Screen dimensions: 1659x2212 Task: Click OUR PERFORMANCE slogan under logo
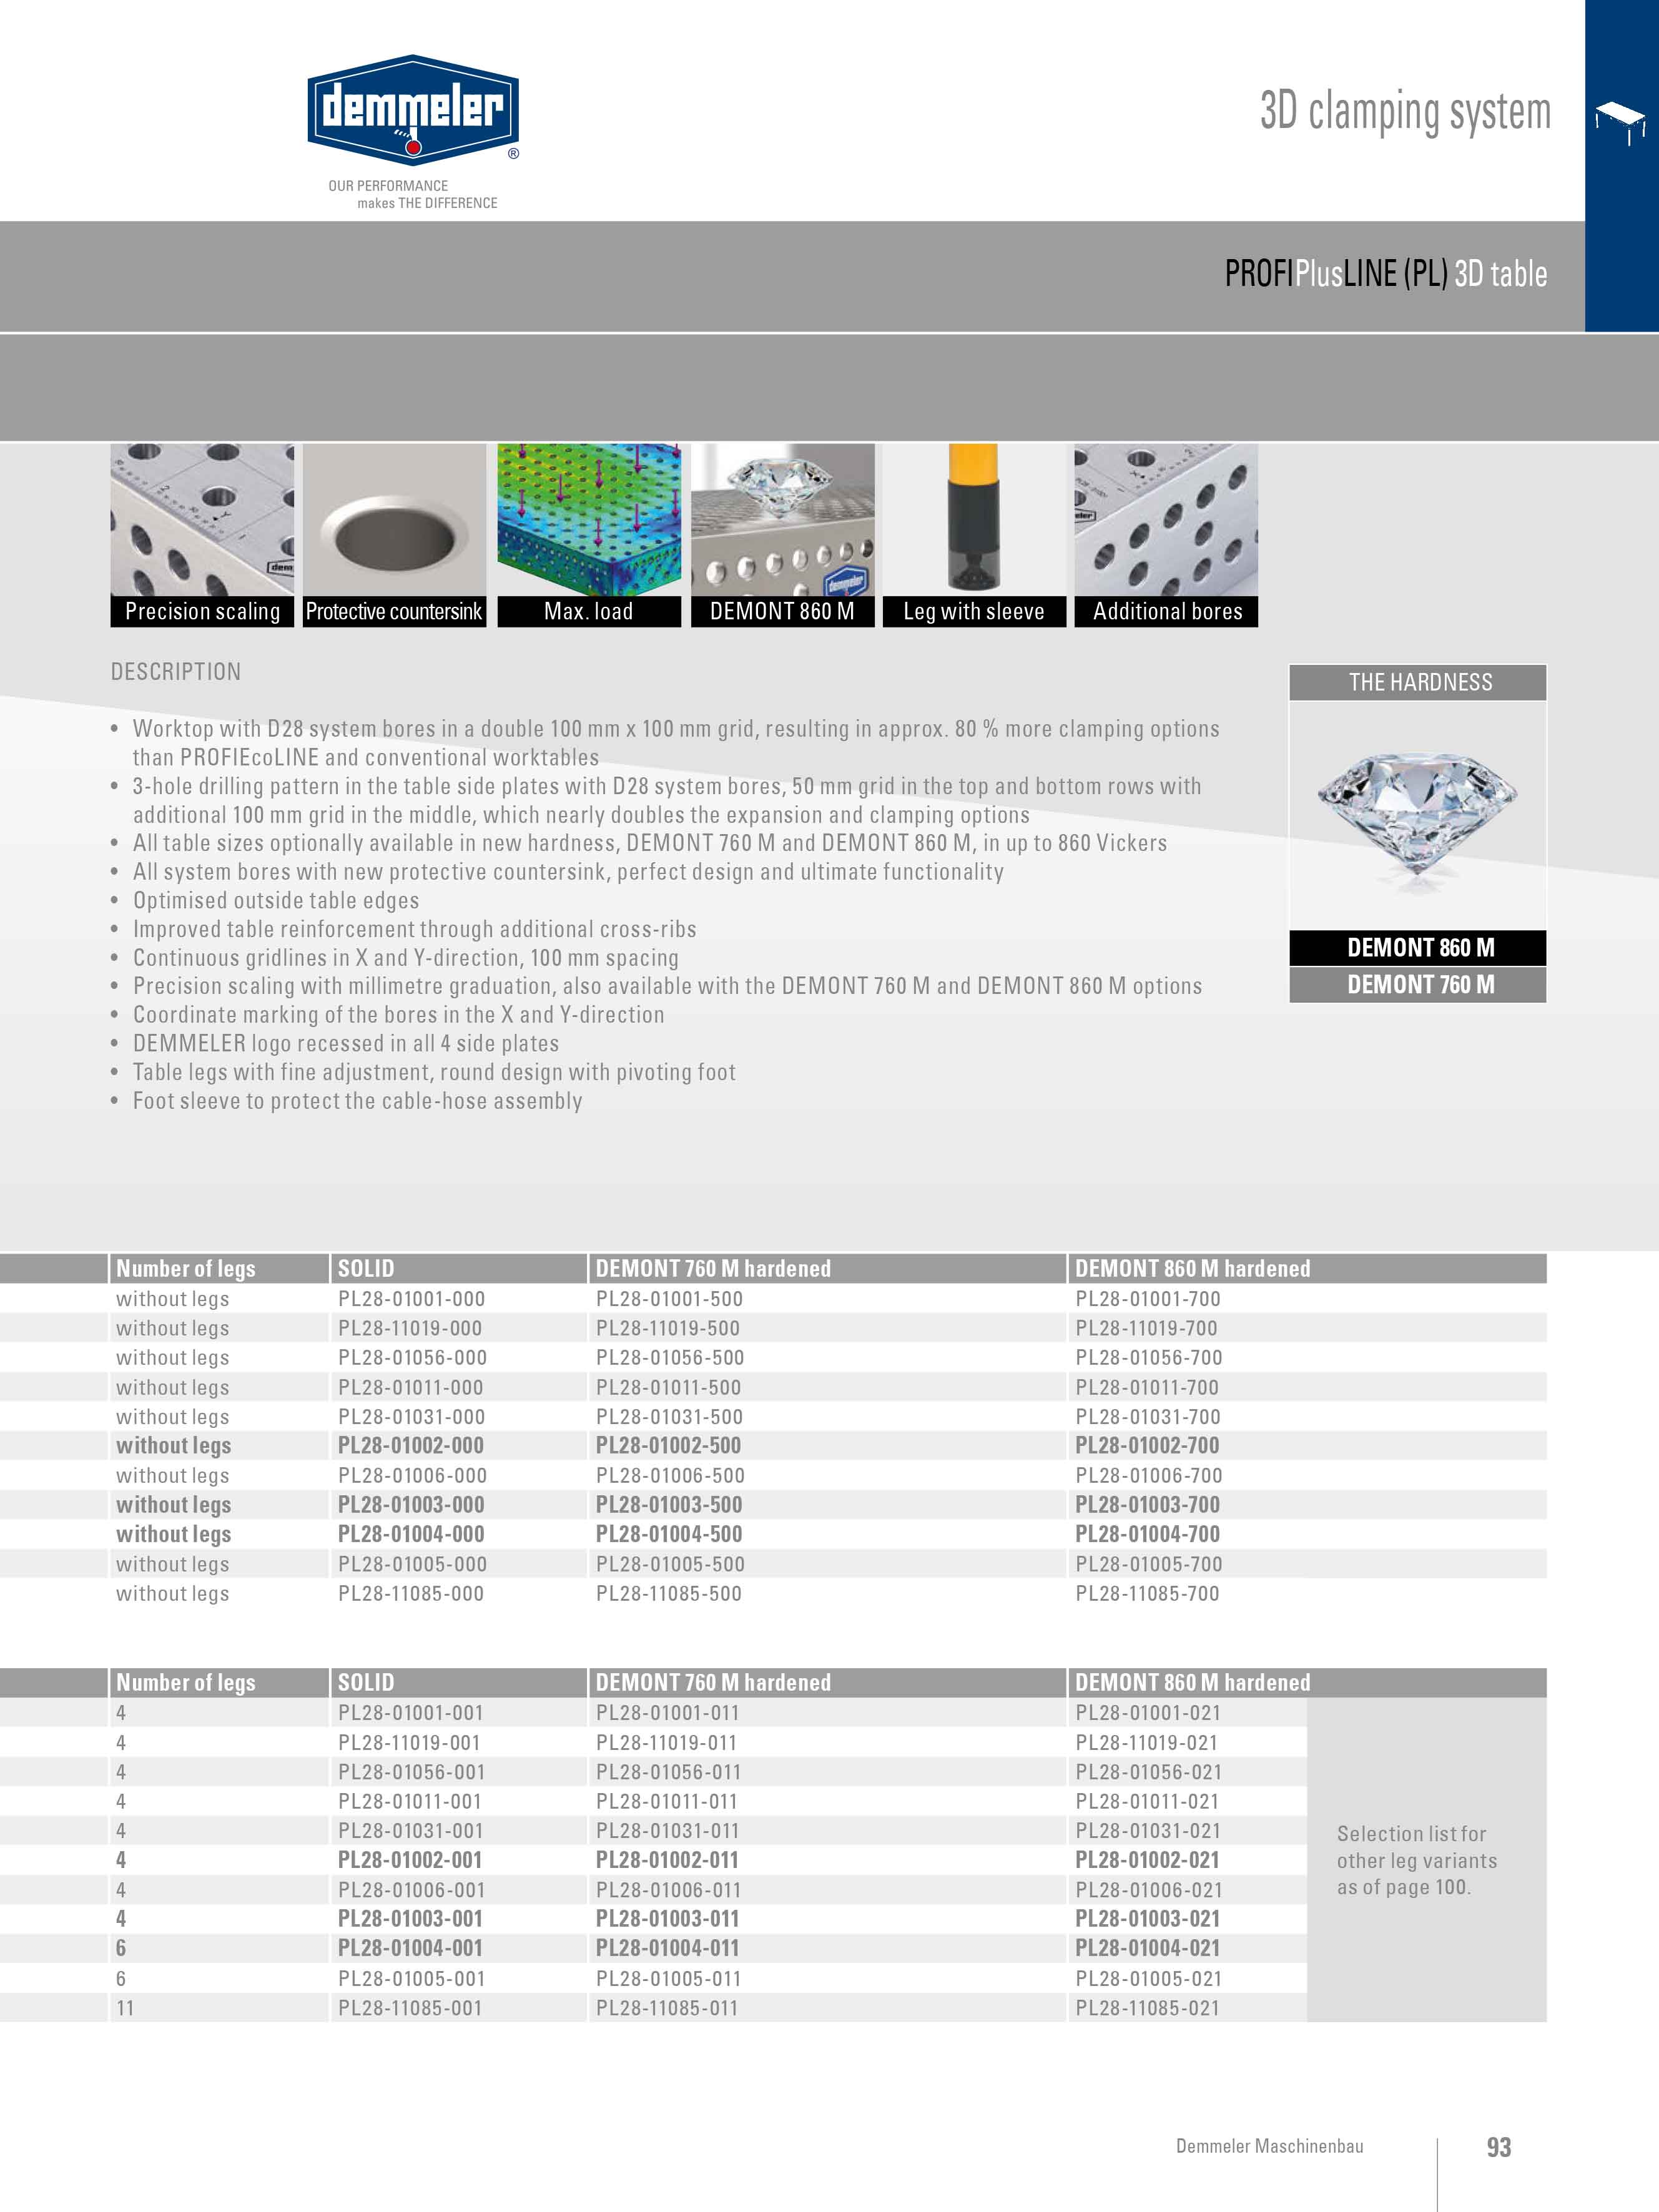[413, 194]
